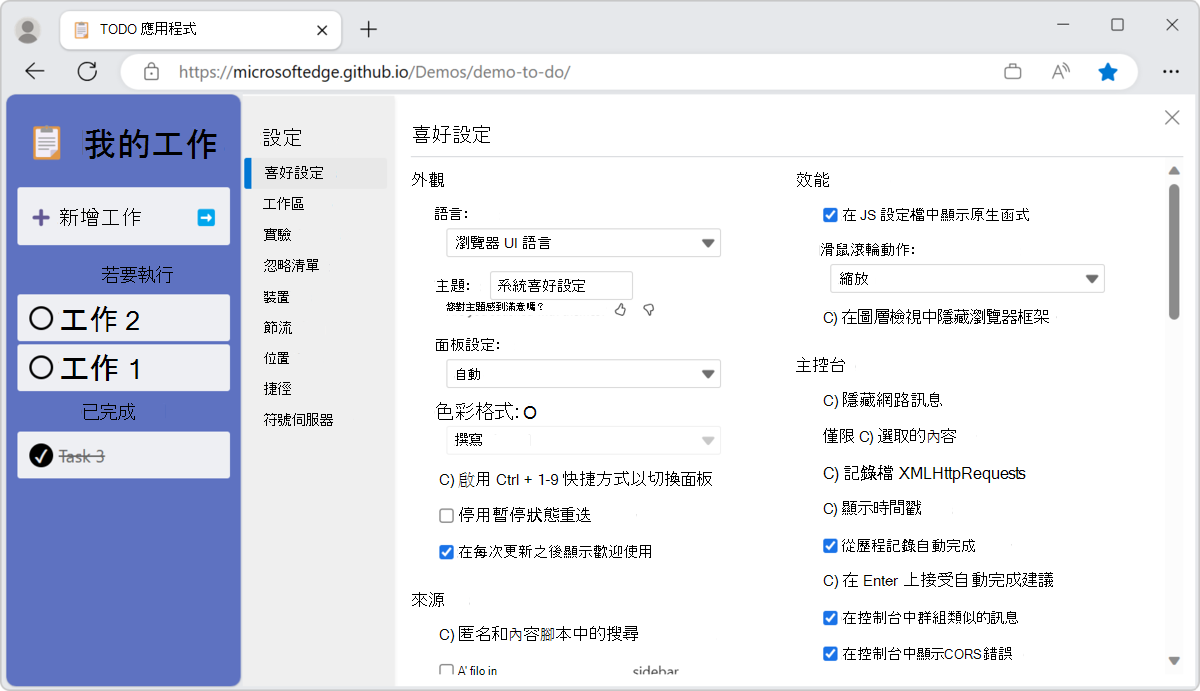The width and height of the screenshot is (1200, 691).
Task: Open a new browser tab
Action: [x=369, y=29]
